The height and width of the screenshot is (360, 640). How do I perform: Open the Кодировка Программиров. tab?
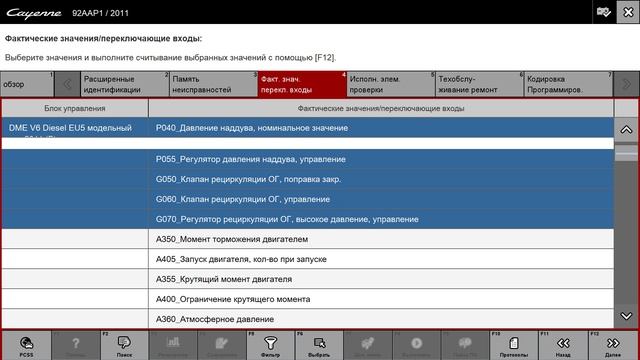coord(568,84)
